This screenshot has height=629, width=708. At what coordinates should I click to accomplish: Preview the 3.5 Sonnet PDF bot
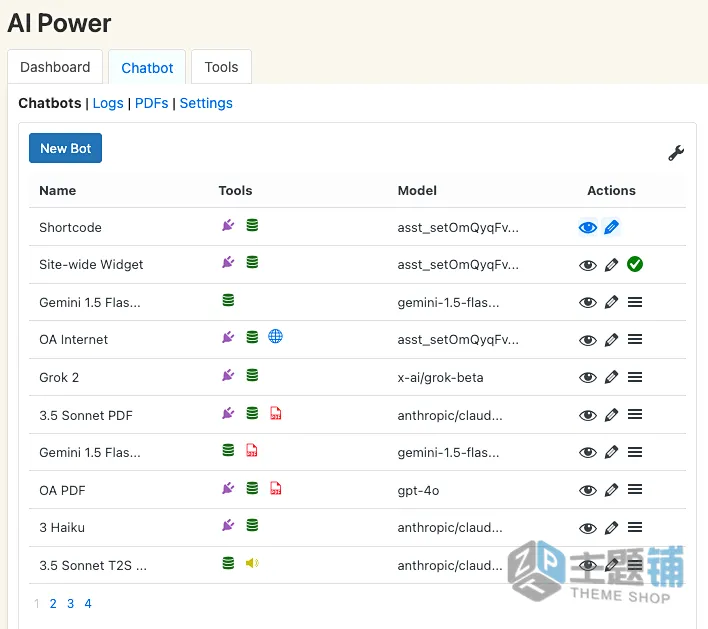pos(587,415)
